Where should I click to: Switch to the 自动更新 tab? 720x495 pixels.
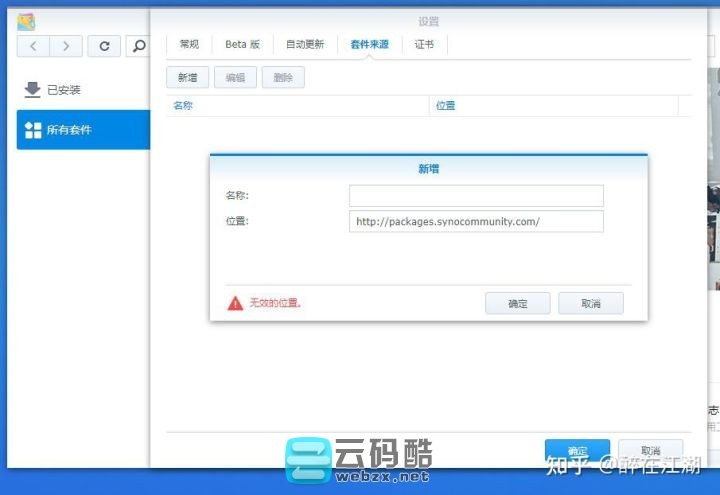(x=305, y=44)
